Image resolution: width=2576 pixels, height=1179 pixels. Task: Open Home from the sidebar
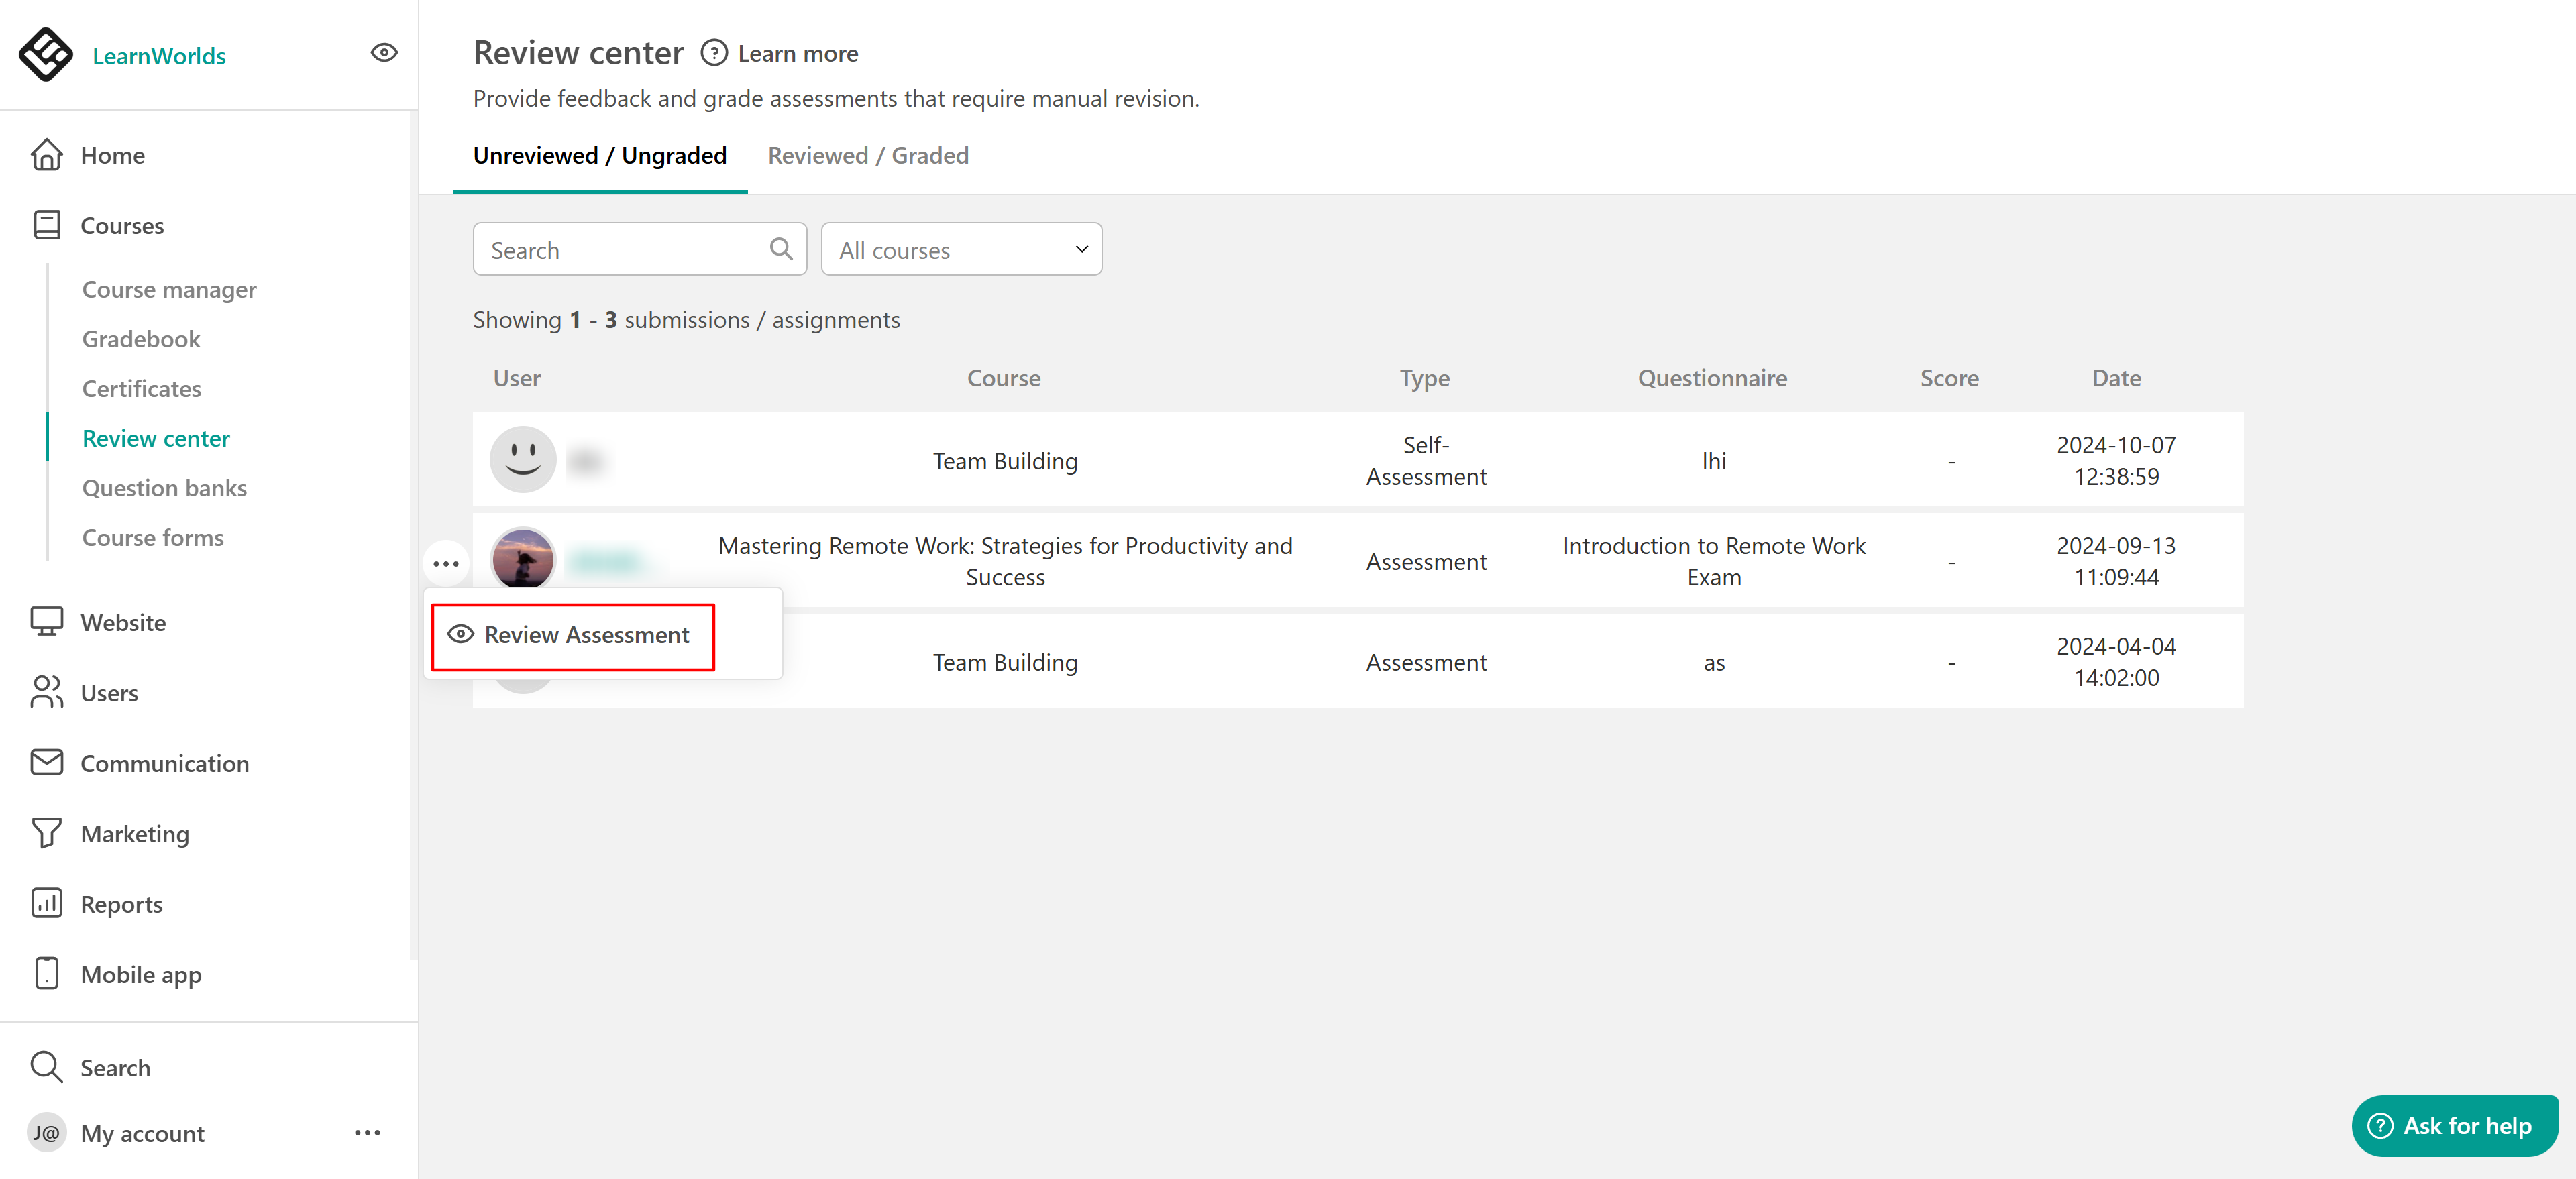(x=112, y=155)
